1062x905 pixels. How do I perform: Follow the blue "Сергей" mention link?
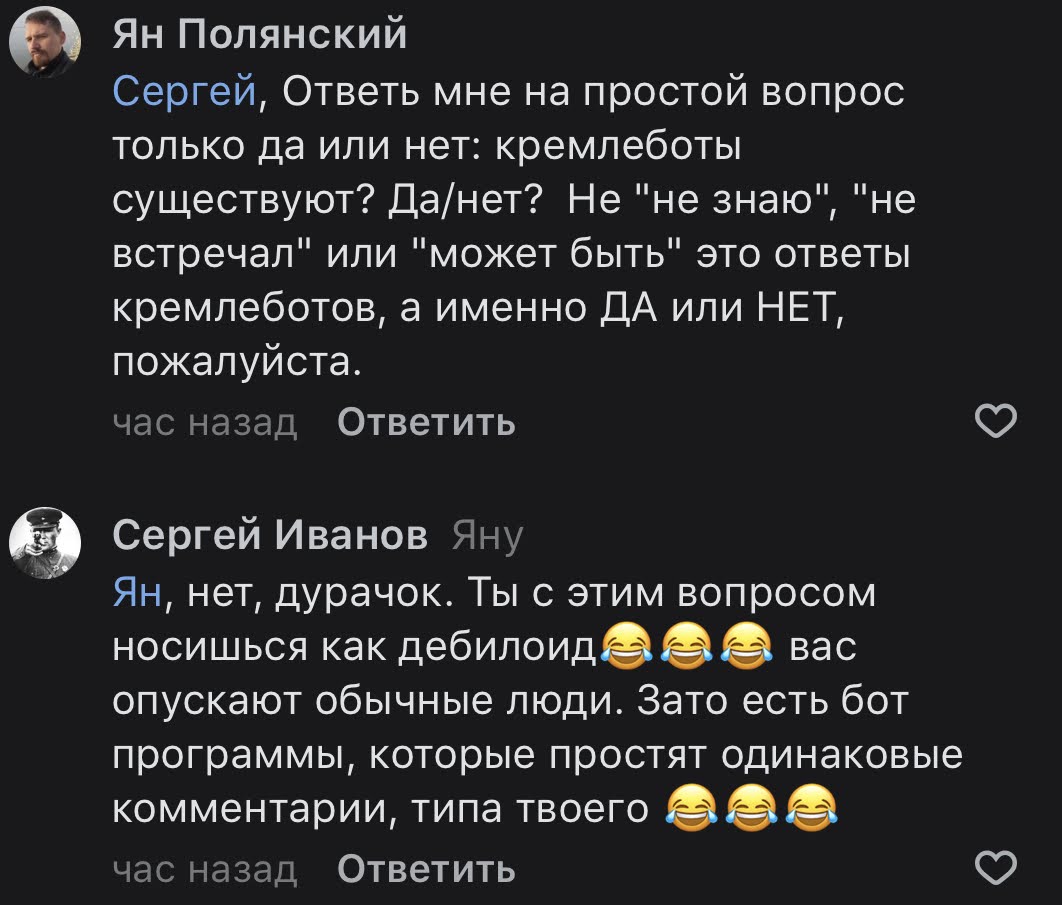(x=186, y=94)
